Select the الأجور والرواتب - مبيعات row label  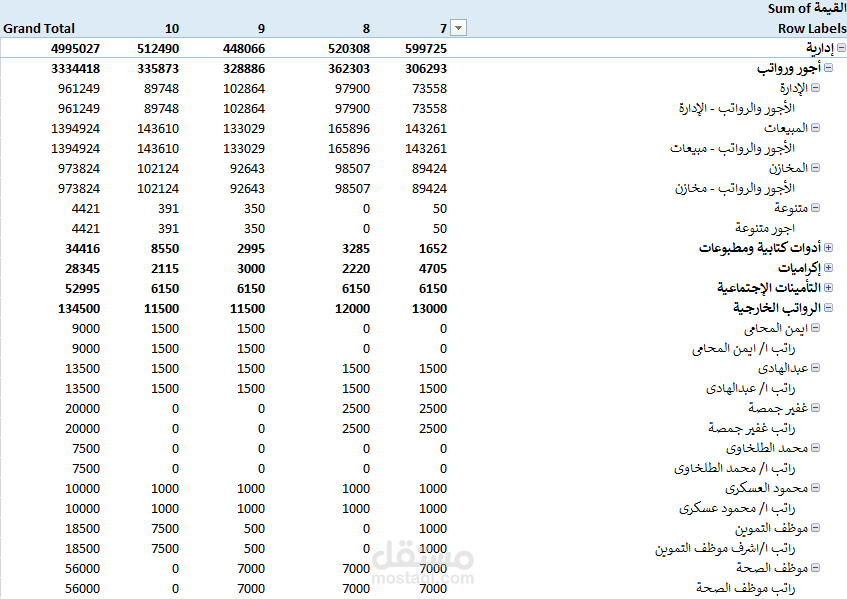[732, 149]
